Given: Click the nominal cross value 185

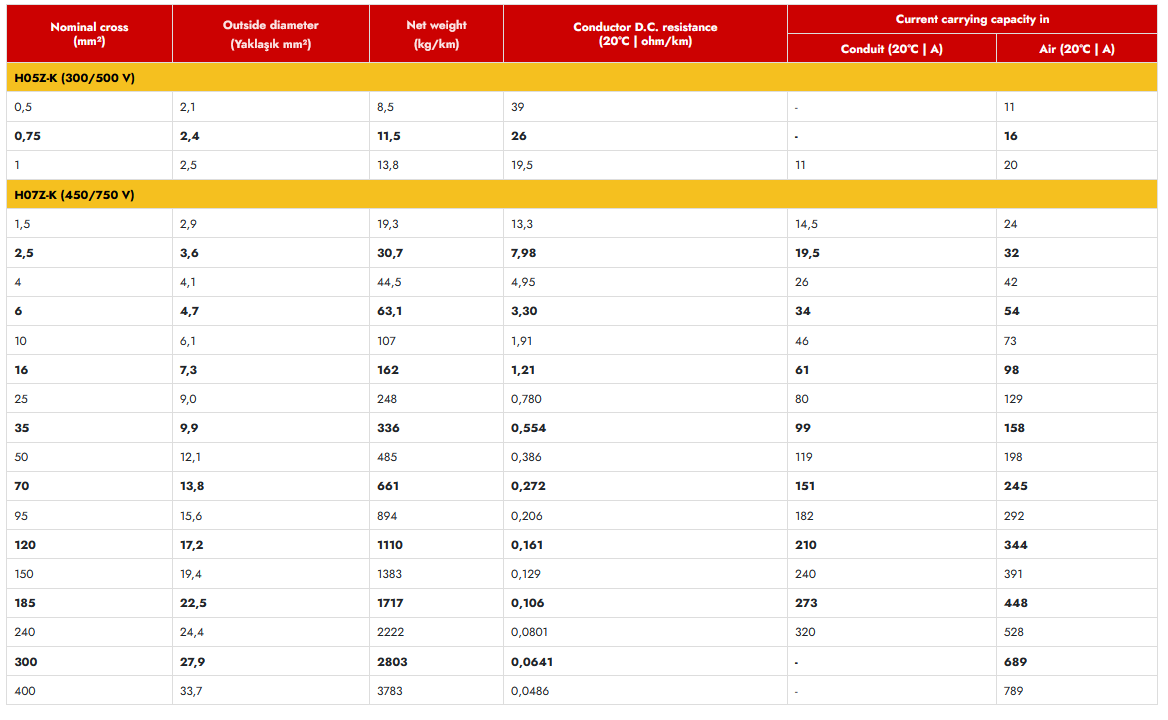Looking at the screenshot, I should 25,603.
